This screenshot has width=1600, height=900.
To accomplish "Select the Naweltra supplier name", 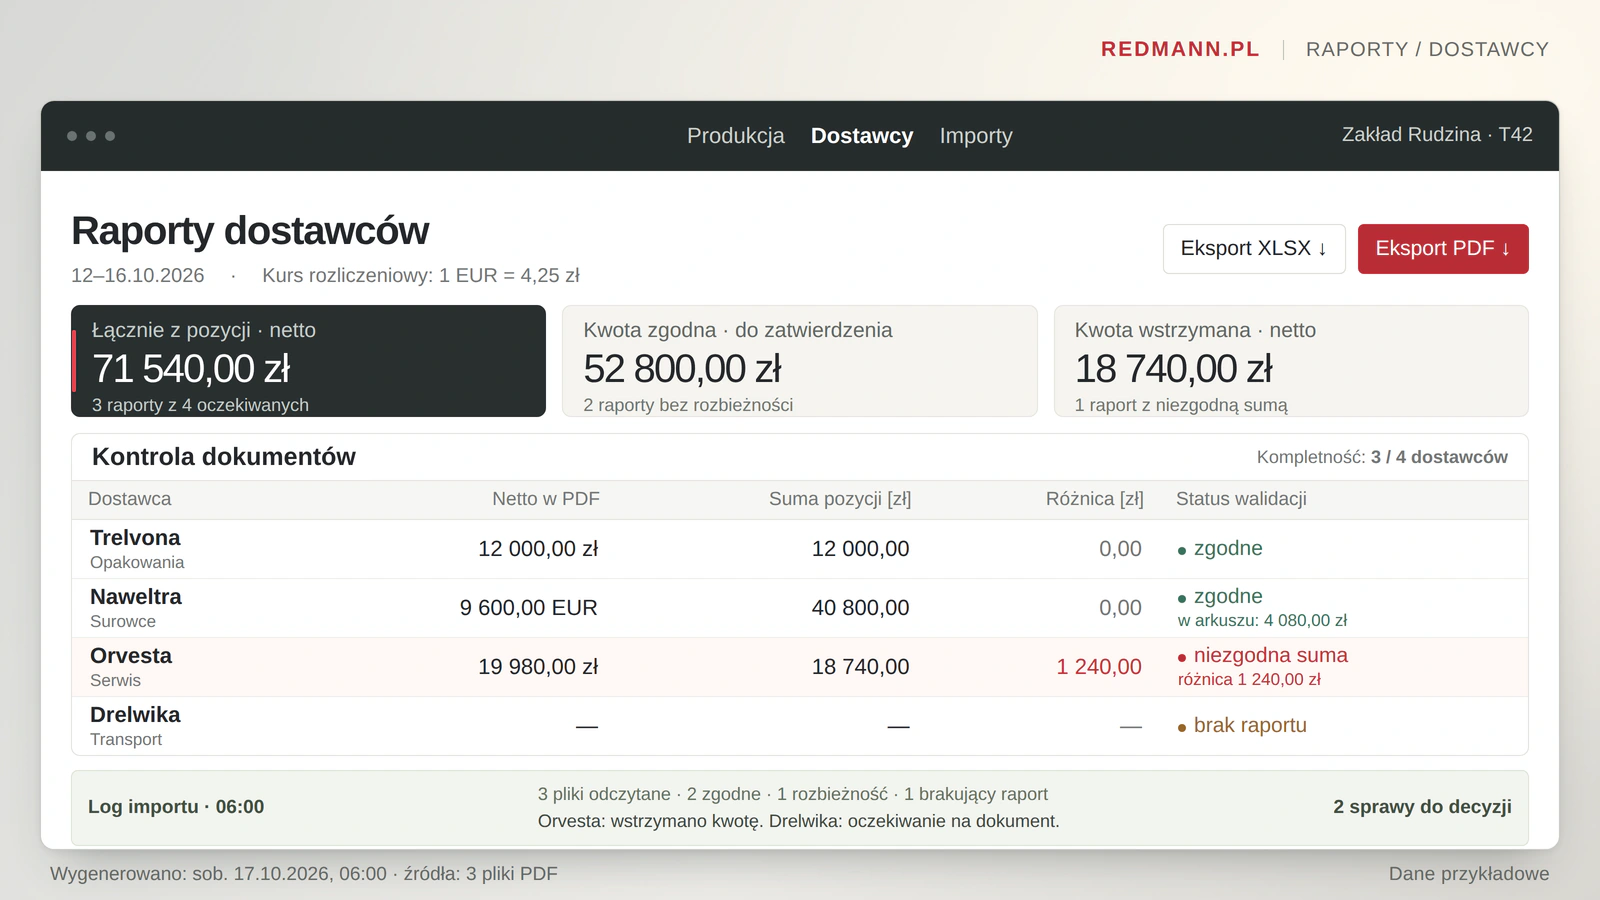I will click(x=136, y=597).
